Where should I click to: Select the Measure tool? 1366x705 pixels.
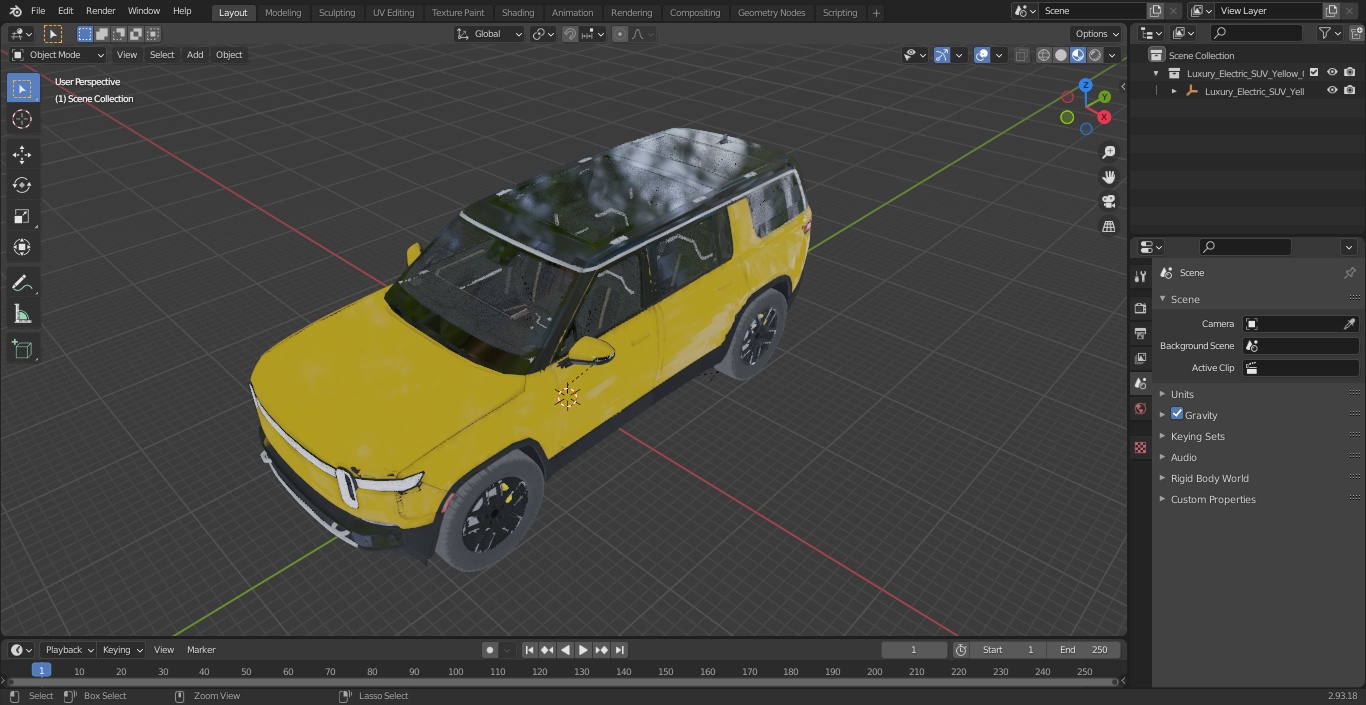point(22,315)
